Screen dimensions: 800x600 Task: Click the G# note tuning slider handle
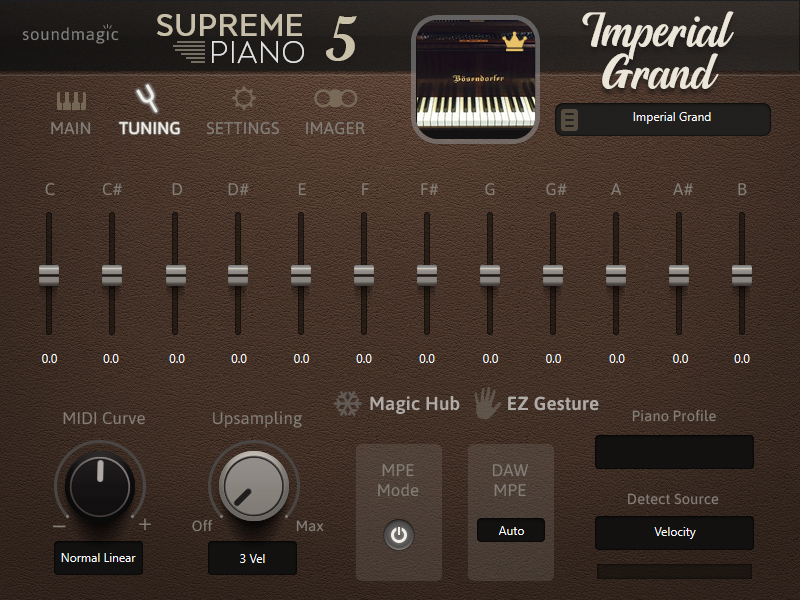coord(553,276)
